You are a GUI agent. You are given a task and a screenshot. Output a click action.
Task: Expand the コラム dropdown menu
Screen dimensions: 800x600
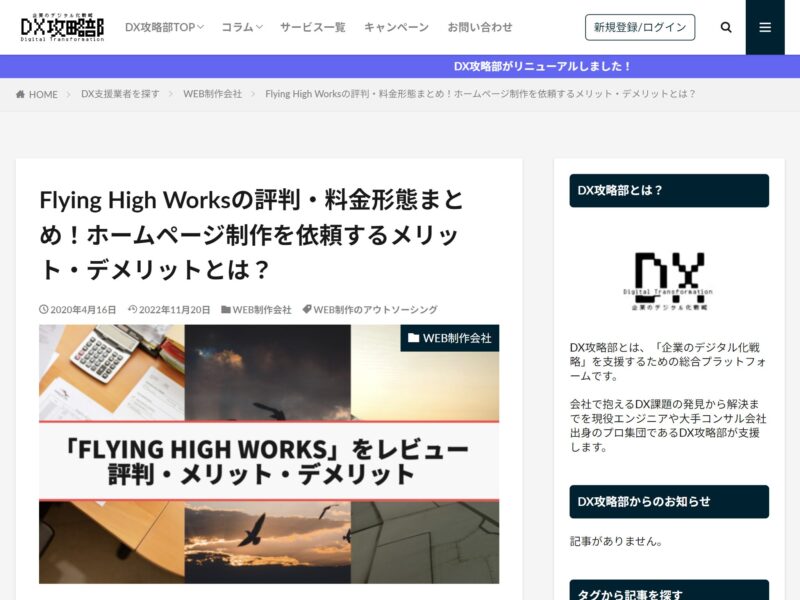(x=242, y=27)
